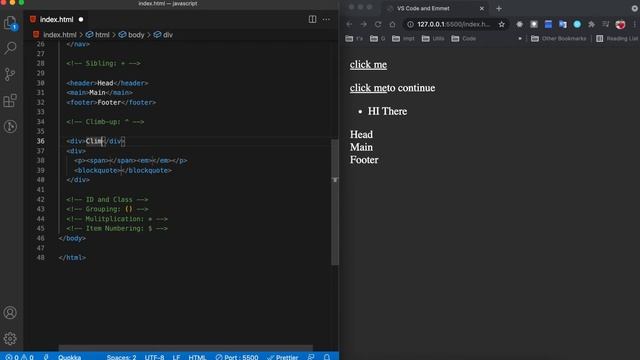This screenshot has height=360, width=640.
Task: Open the media control playlist icon
Action: pyautogui.click(x=606, y=24)
